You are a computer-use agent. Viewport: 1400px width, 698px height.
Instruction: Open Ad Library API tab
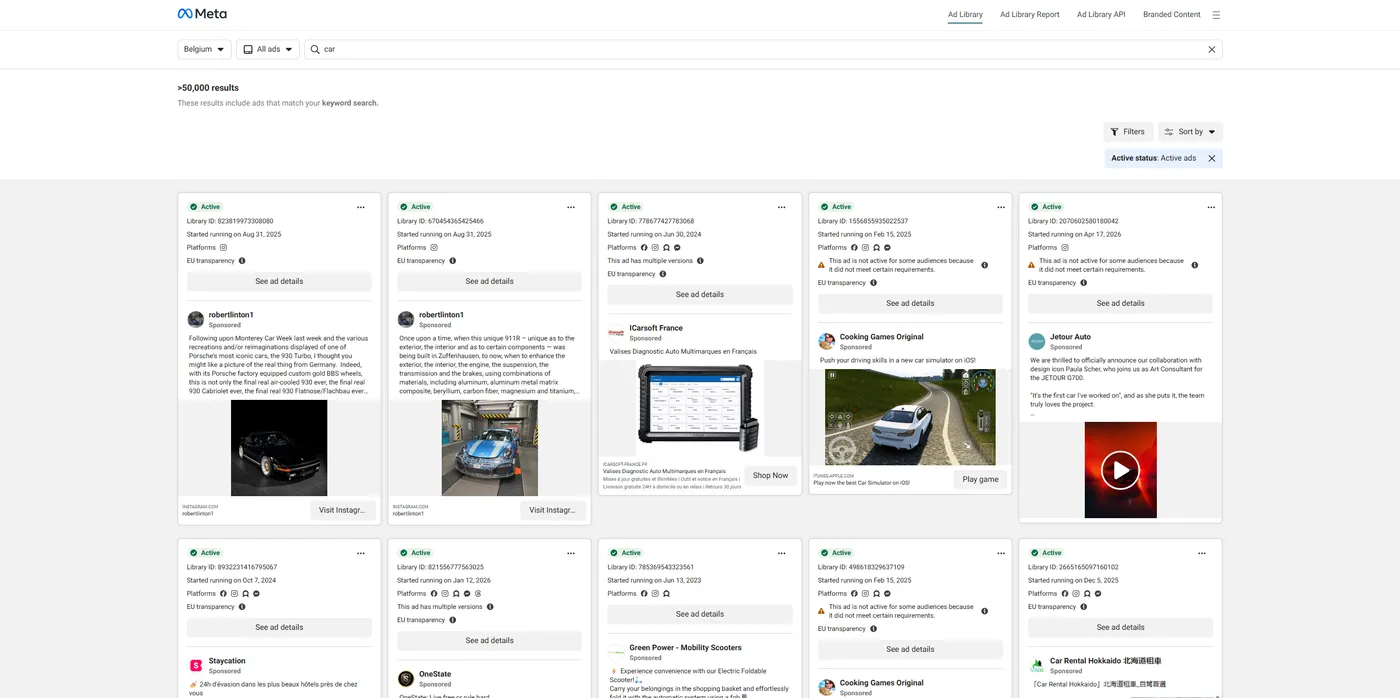pos(1101,15)
